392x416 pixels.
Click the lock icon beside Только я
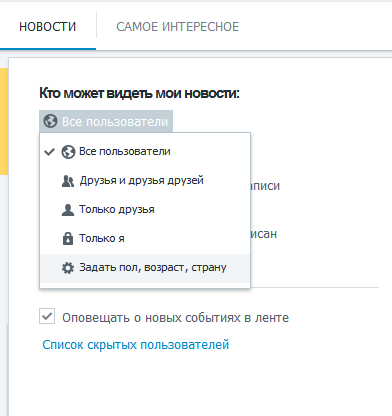point(68,239)
